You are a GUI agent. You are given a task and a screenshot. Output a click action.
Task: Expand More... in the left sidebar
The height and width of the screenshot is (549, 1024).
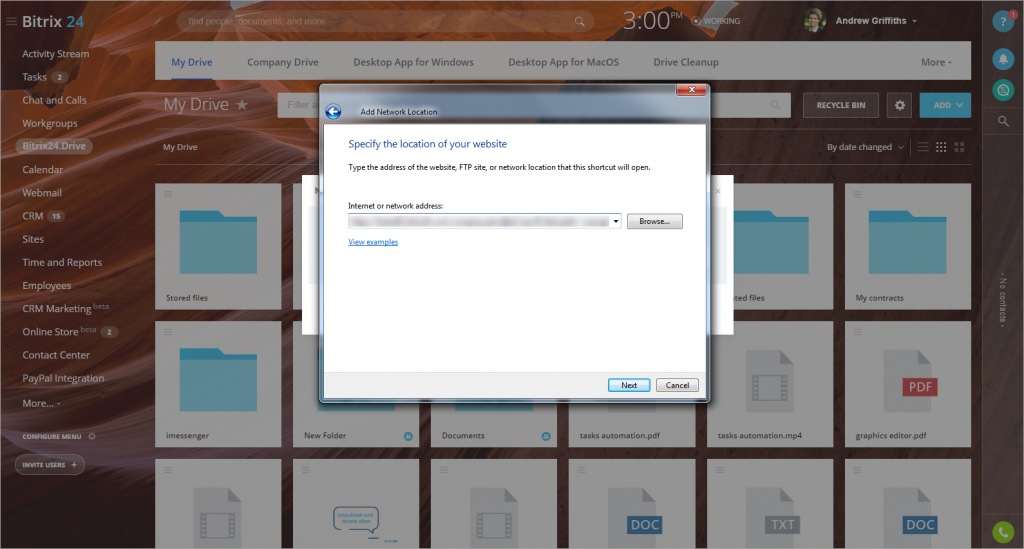point(41,403)
